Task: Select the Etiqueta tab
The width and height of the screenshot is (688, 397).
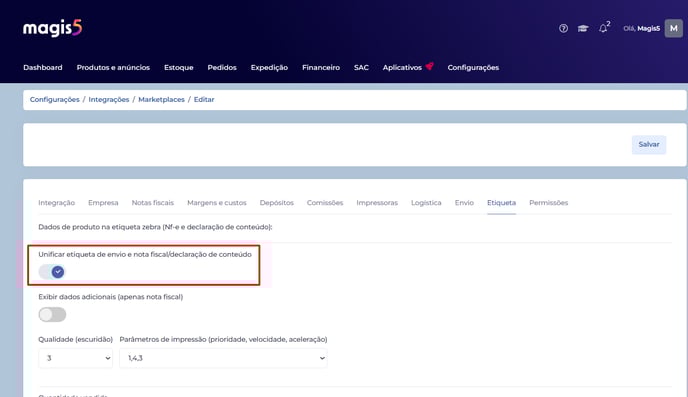Action: click(x=502, y=203)
